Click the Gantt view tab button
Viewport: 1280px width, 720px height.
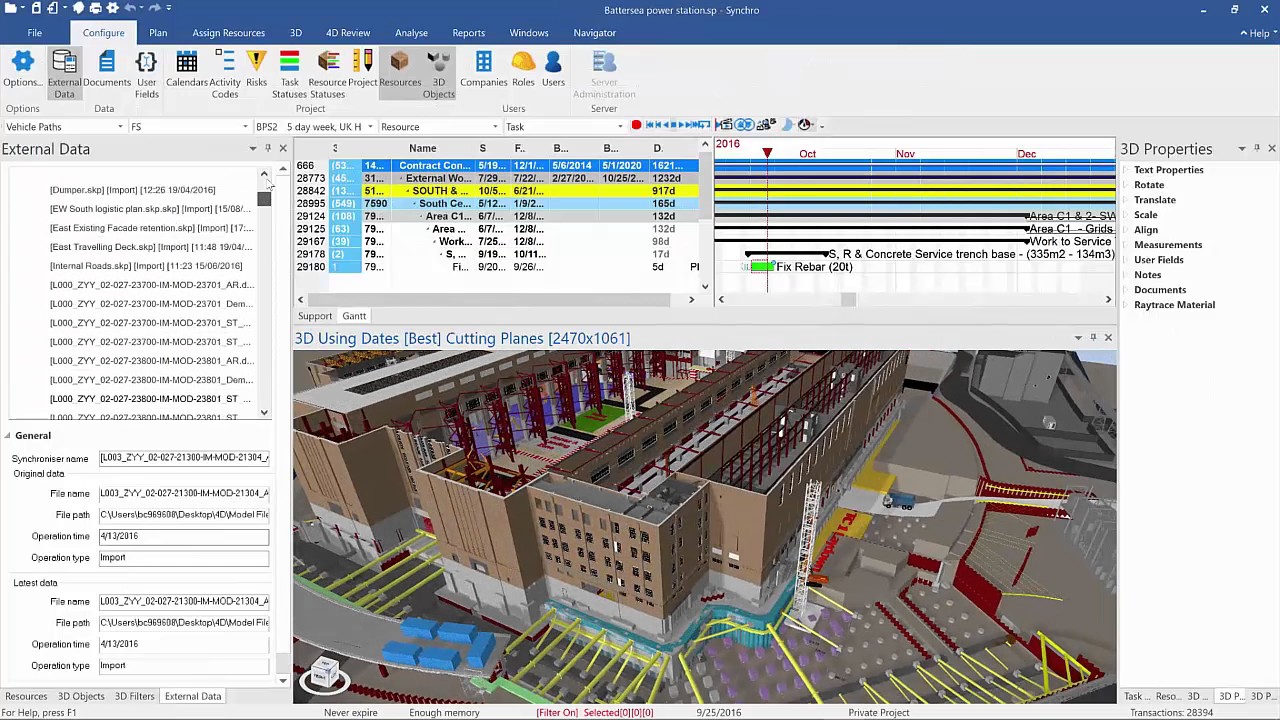click(x=354, y=316)
